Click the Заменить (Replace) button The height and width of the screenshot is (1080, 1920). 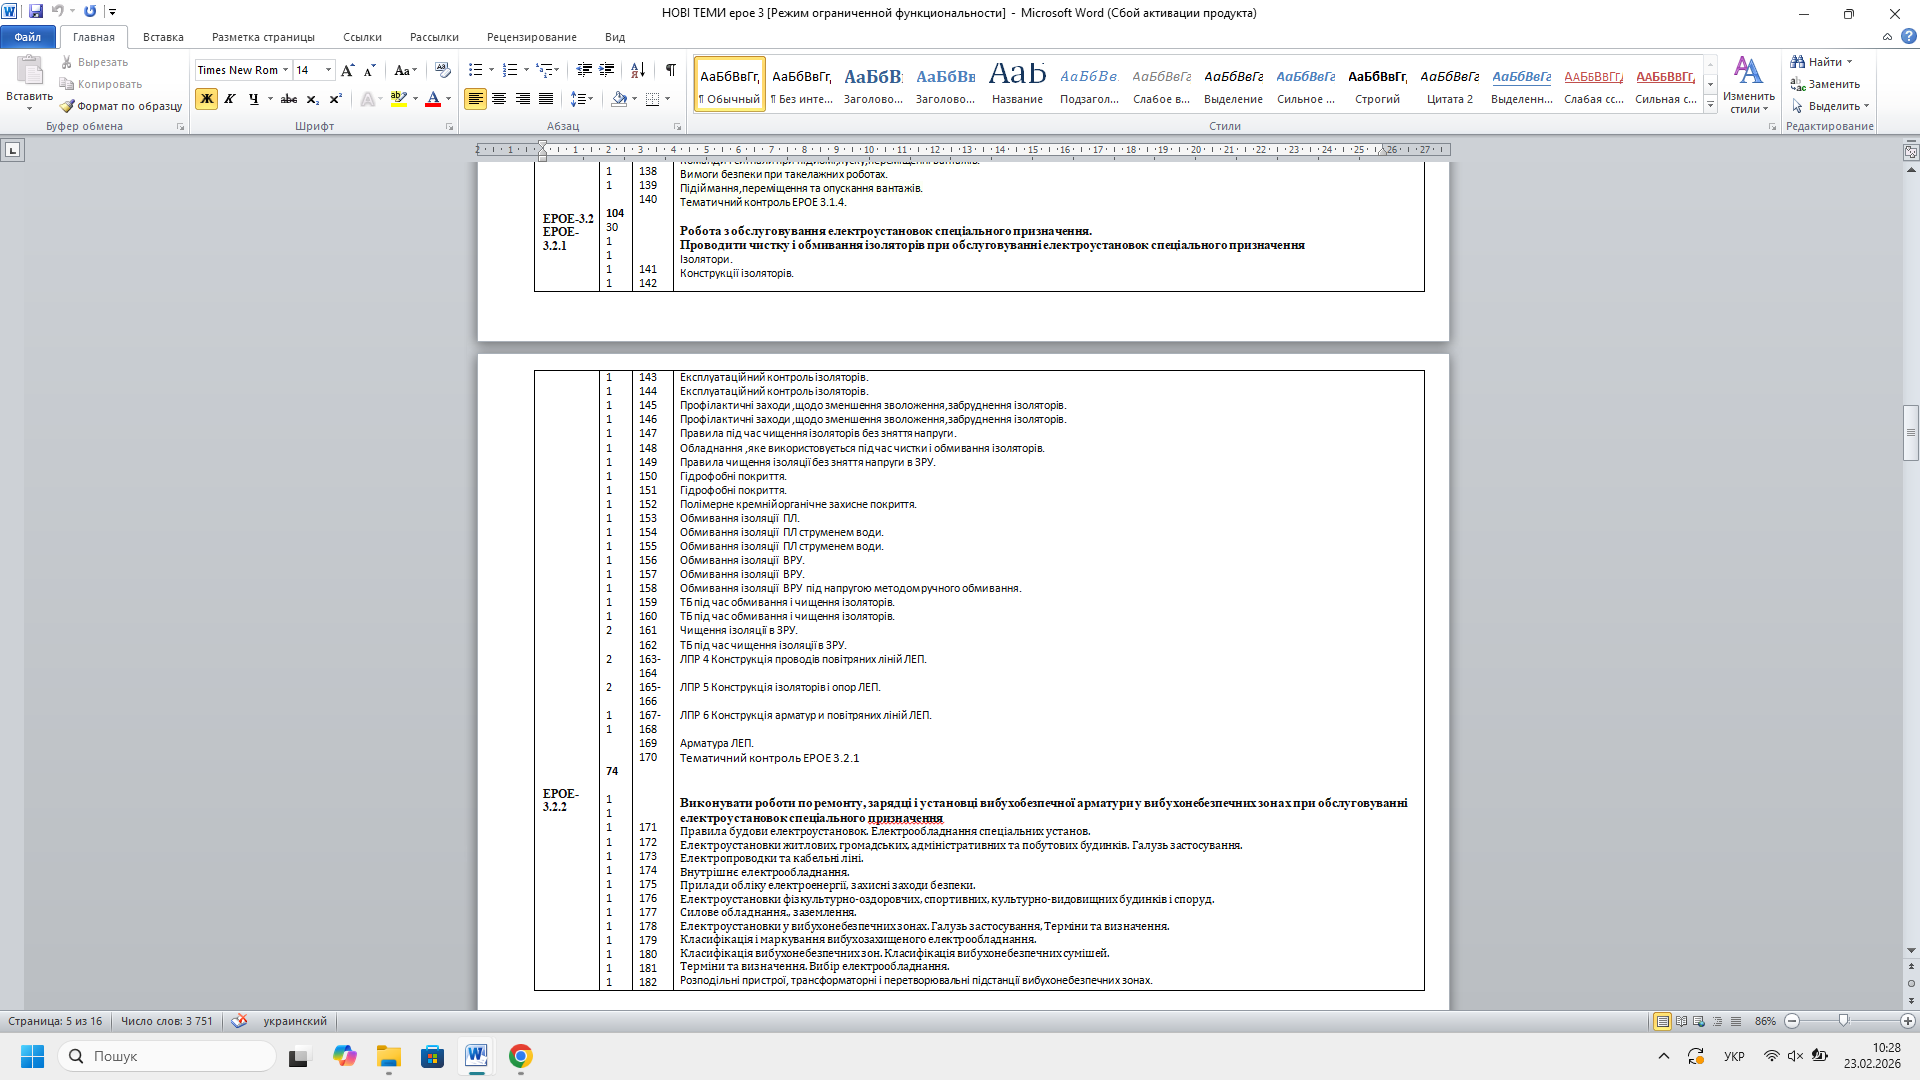pos(1826,84)
